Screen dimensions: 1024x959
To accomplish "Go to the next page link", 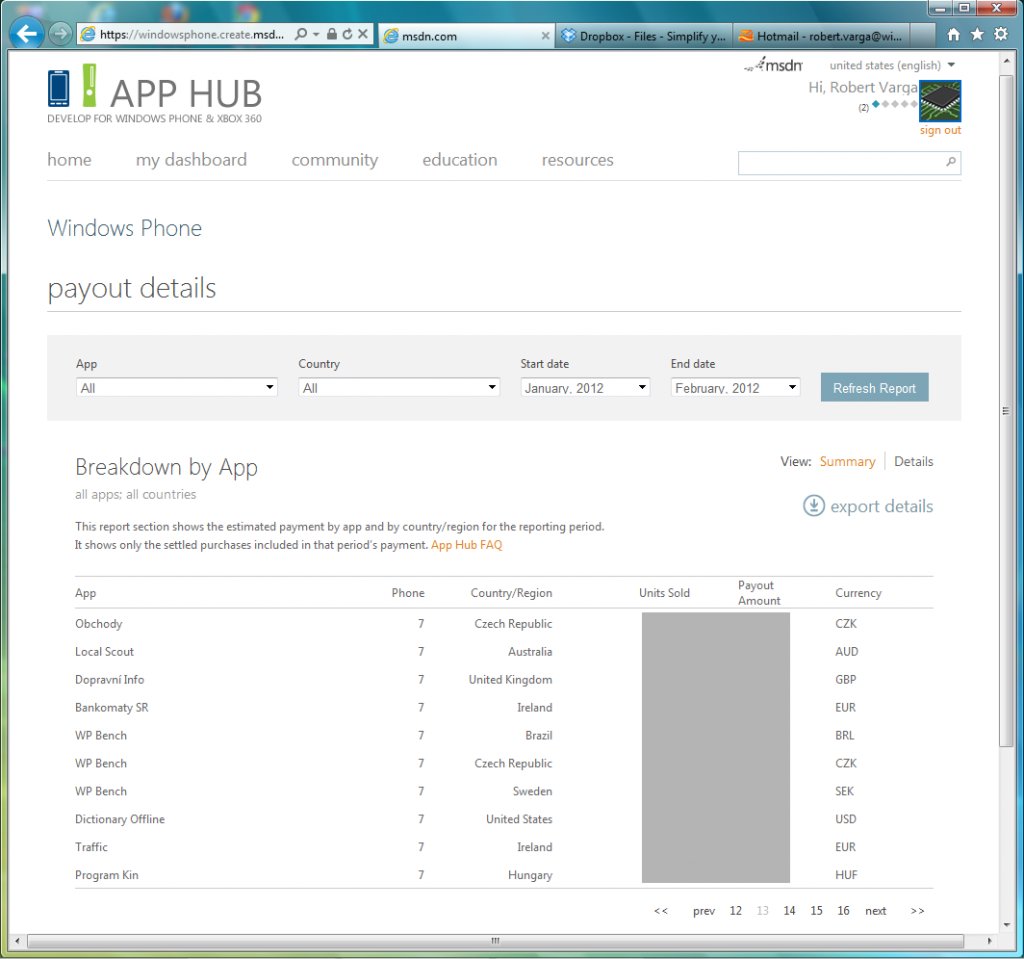I will click(876, 911).
